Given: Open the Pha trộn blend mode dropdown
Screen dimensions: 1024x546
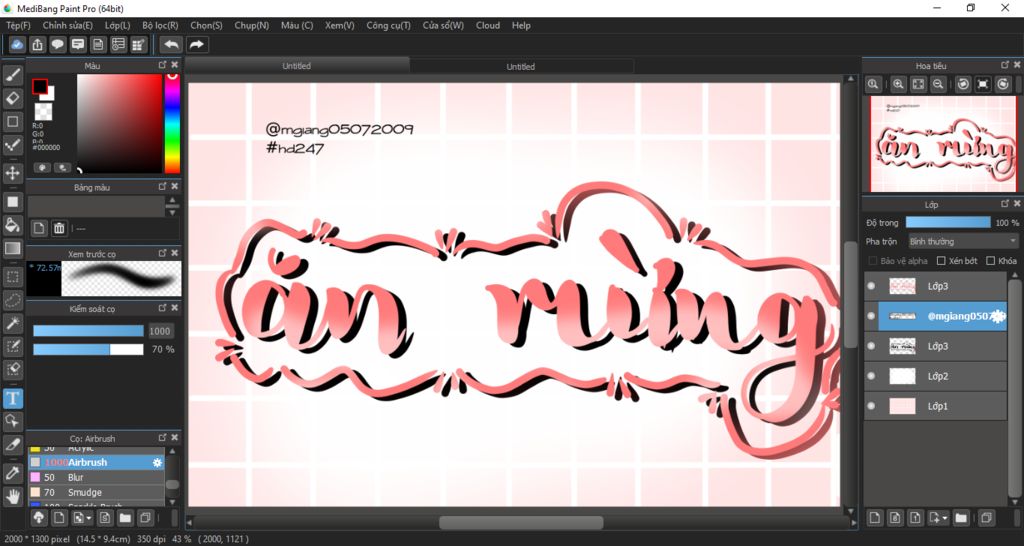Looking at the screenshot, I should pyautogui.click(x=963, y=242).
